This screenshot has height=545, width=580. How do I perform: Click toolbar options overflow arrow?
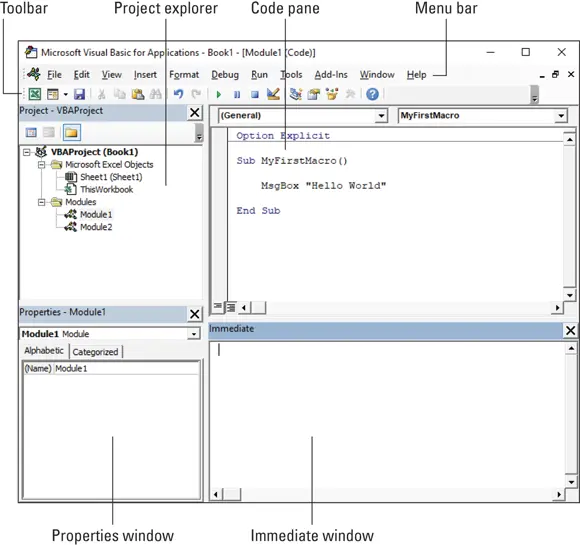[534, 95]
